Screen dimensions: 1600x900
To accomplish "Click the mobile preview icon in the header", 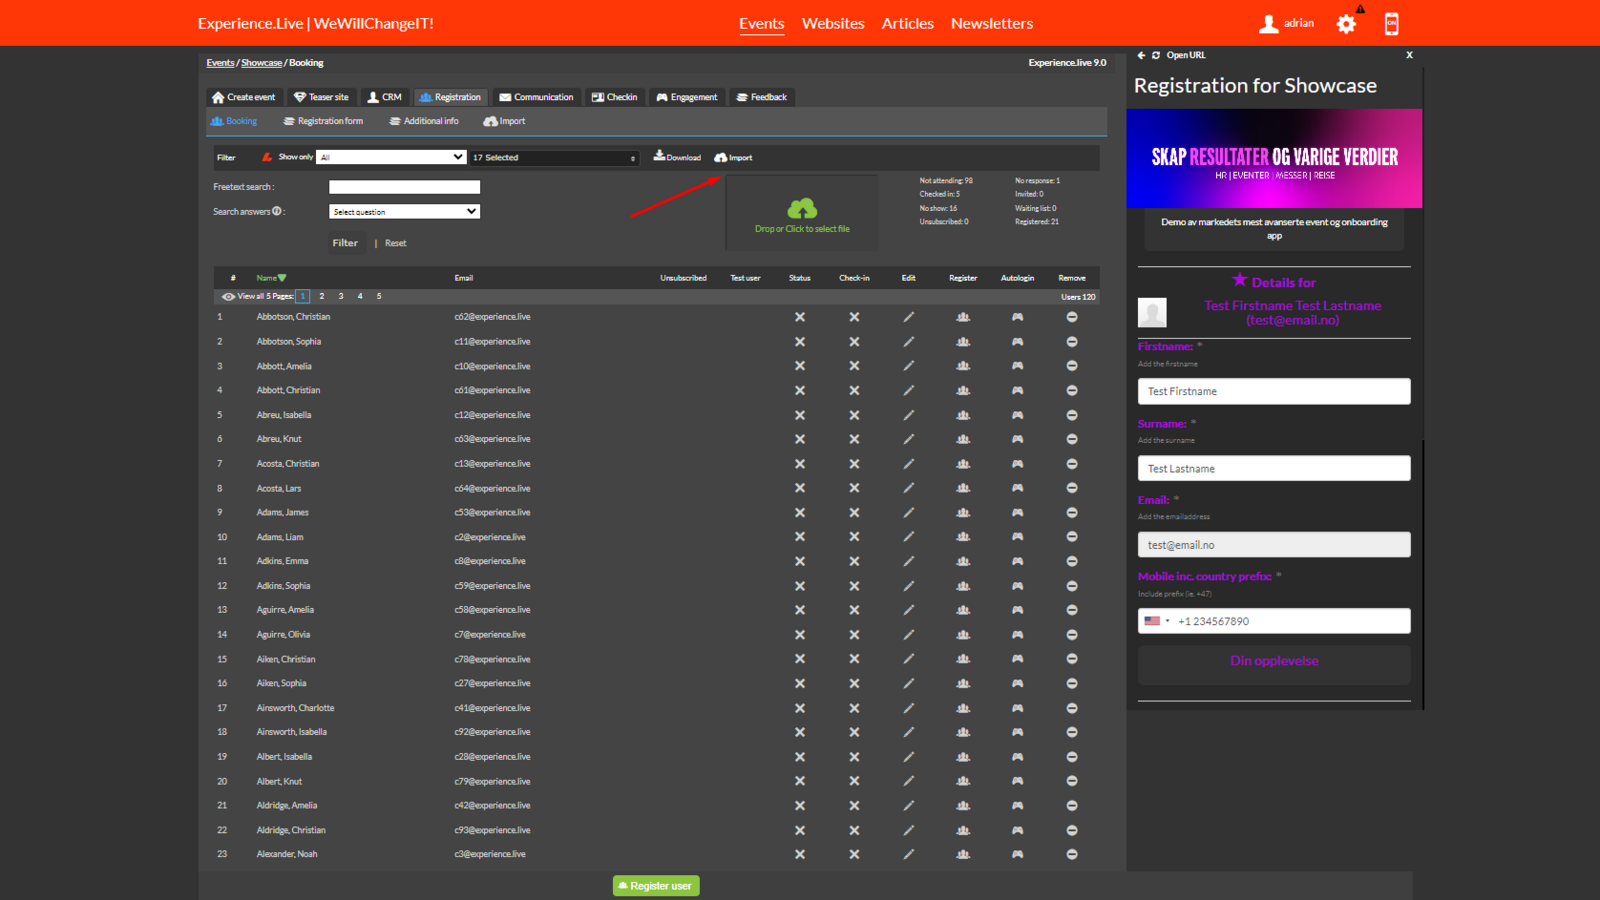I will [x=1391, y=24].
